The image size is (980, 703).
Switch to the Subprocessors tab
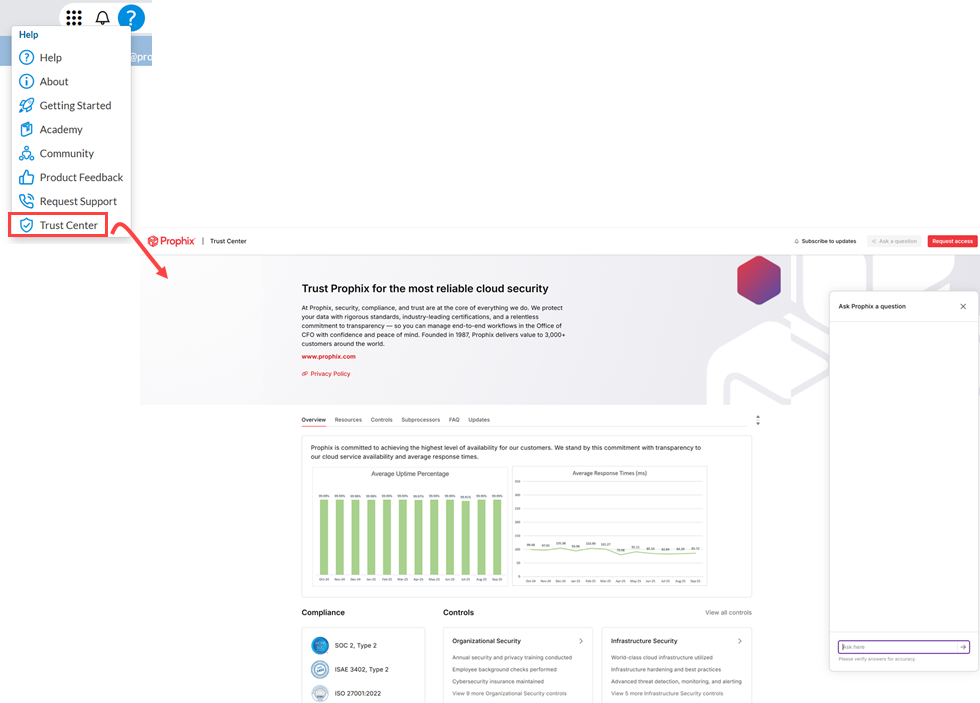420,420
